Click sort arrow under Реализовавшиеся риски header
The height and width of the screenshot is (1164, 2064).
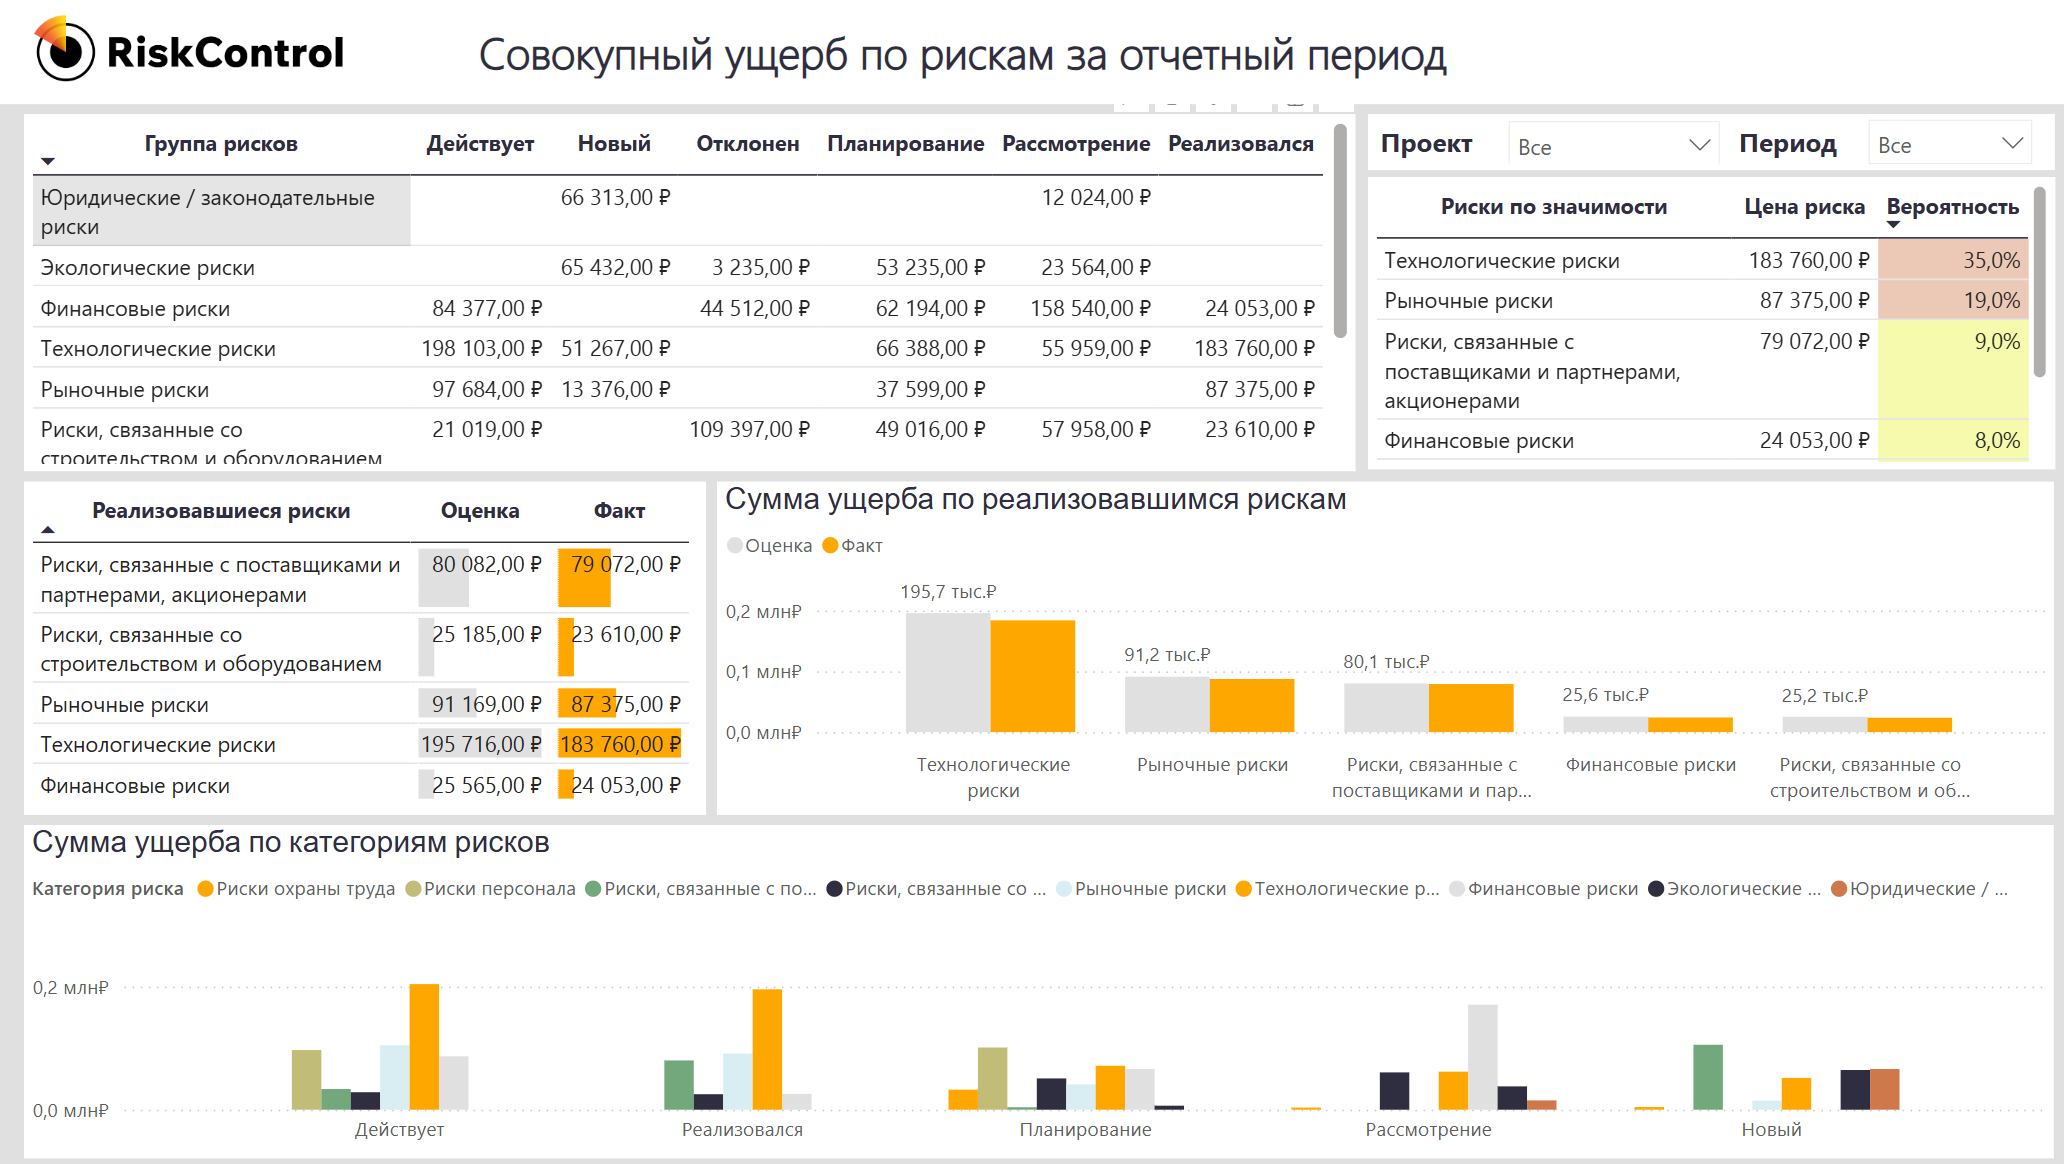coord(47,529)
